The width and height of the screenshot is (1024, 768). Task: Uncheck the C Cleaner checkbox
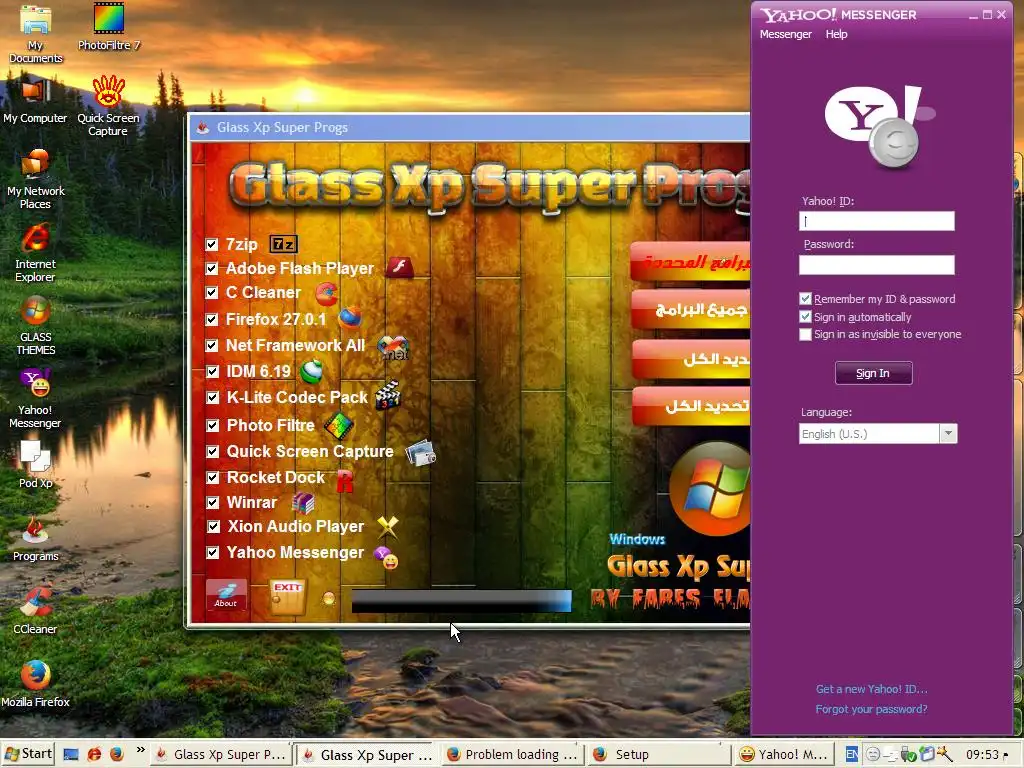coord(212,293)
